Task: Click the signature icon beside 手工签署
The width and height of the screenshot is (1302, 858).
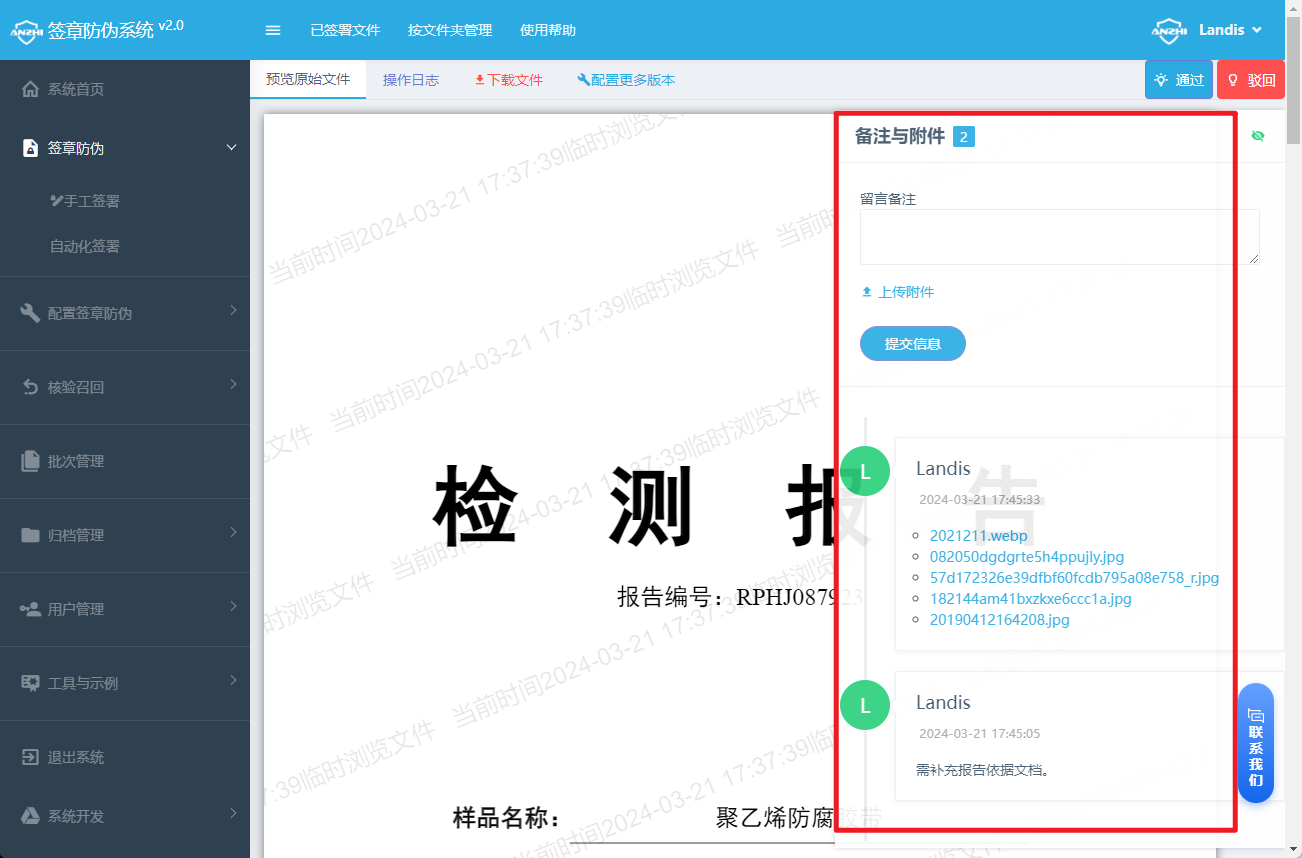Action: (59, 200)
